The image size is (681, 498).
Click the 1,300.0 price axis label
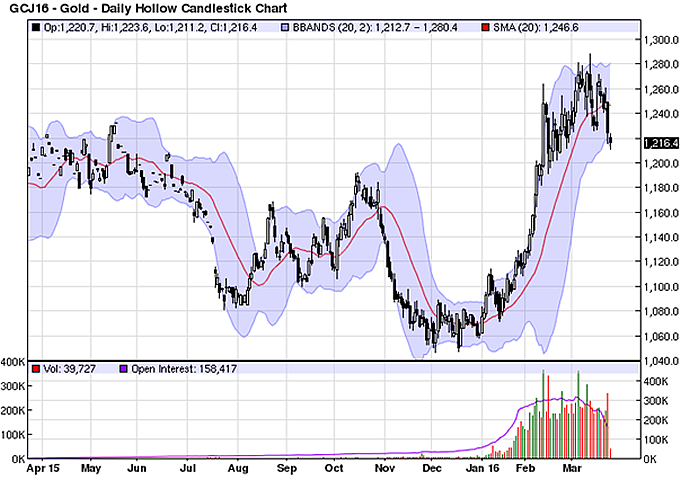(661, 41)
